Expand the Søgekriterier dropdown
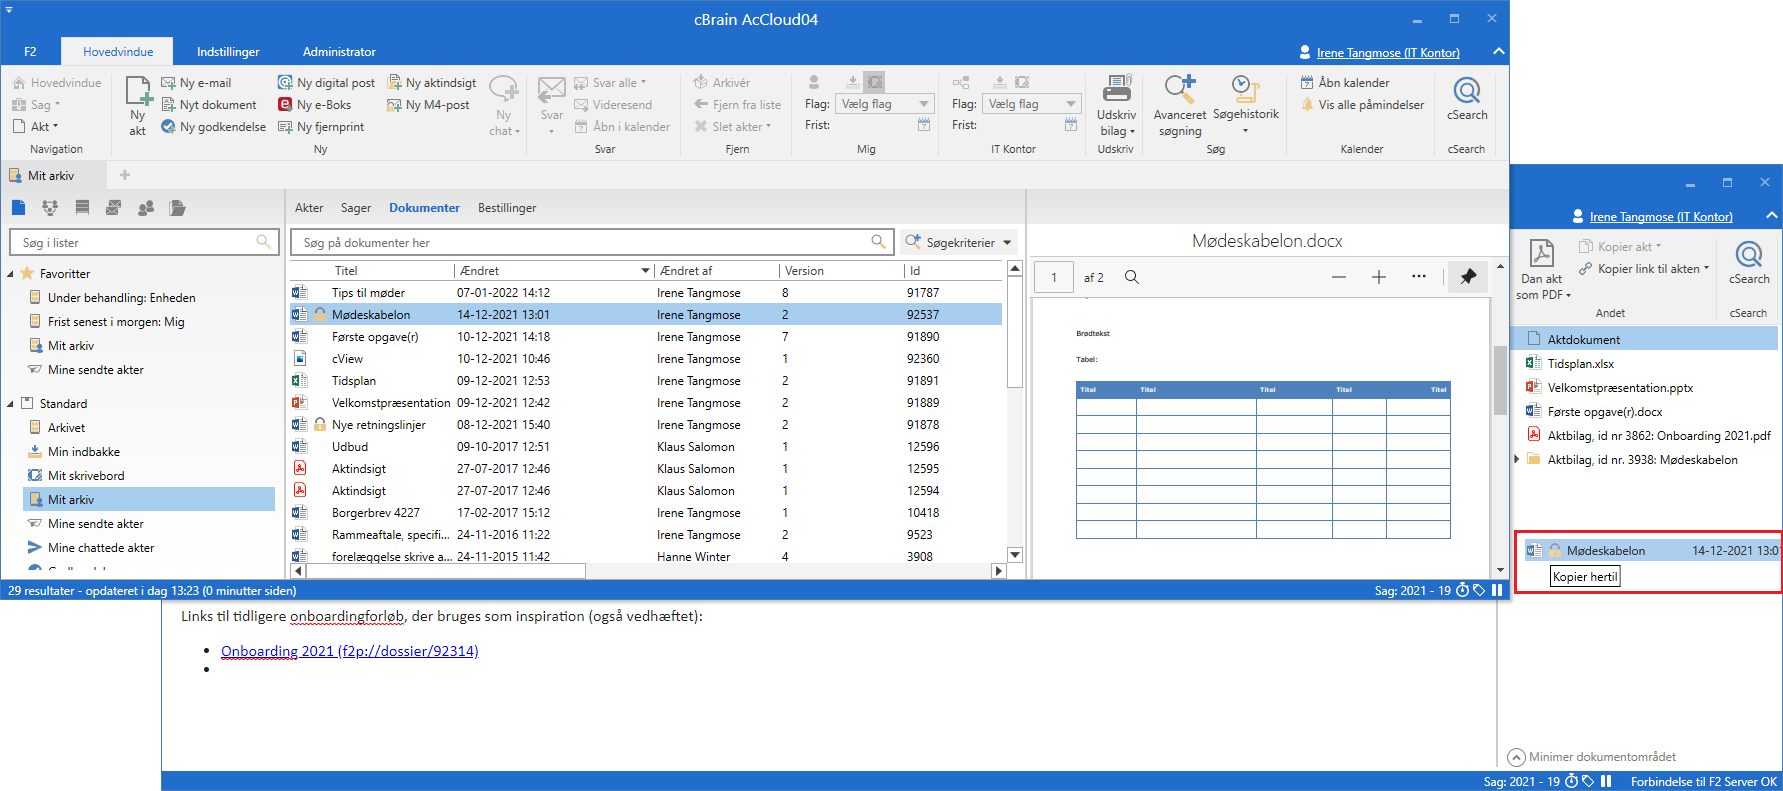Viewport: 1783px width, 791px height. pos(959,242)
